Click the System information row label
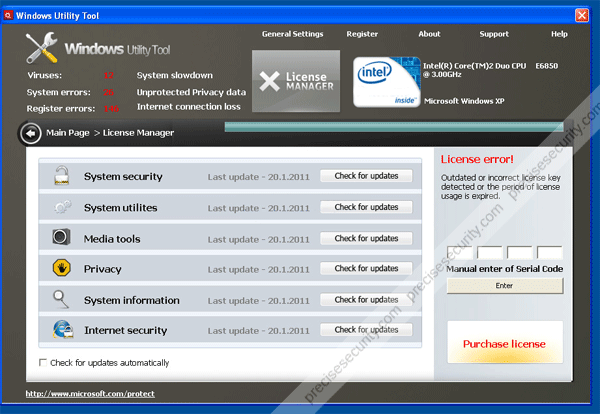This screenshot has height=414, width=600. 132,300
